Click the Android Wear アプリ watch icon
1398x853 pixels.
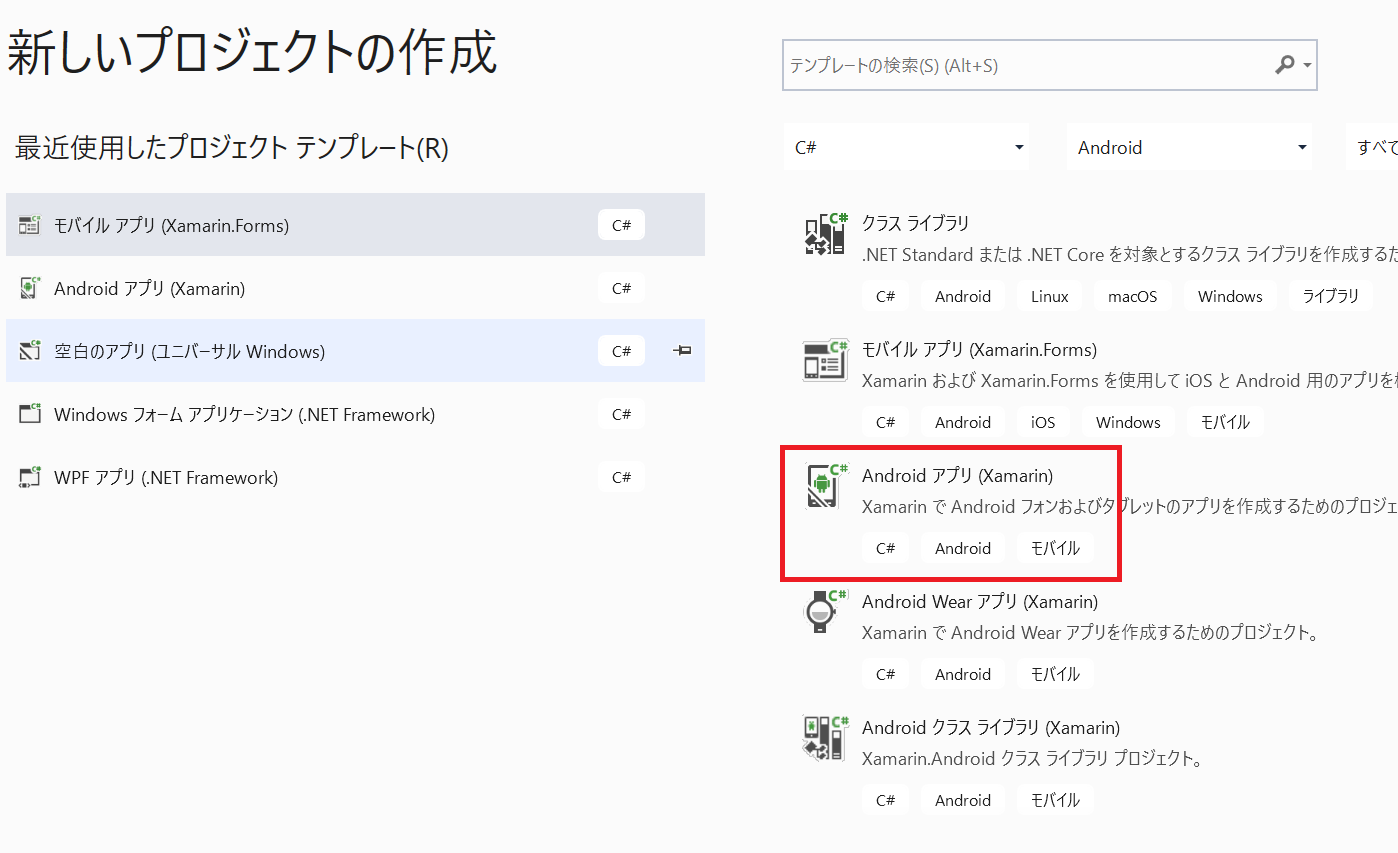826,612
